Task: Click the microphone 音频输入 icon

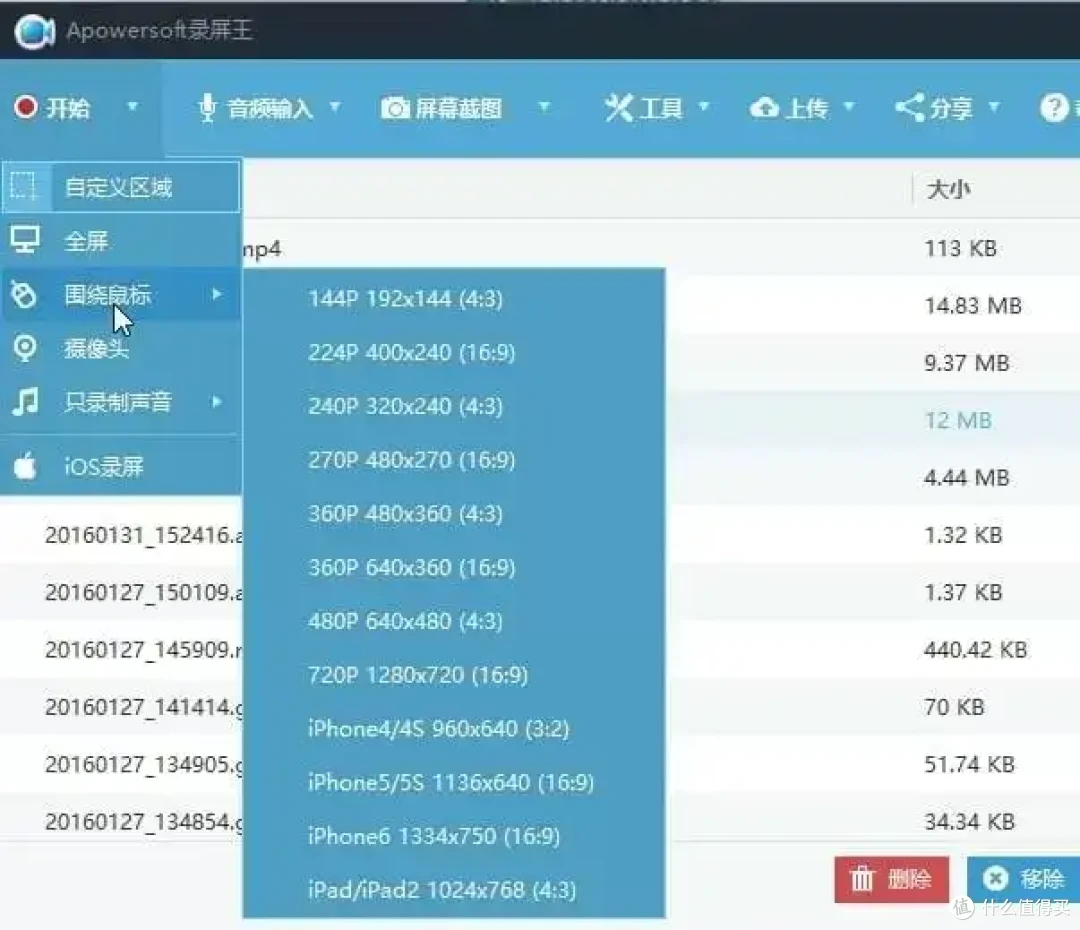Action: point(207,108)
